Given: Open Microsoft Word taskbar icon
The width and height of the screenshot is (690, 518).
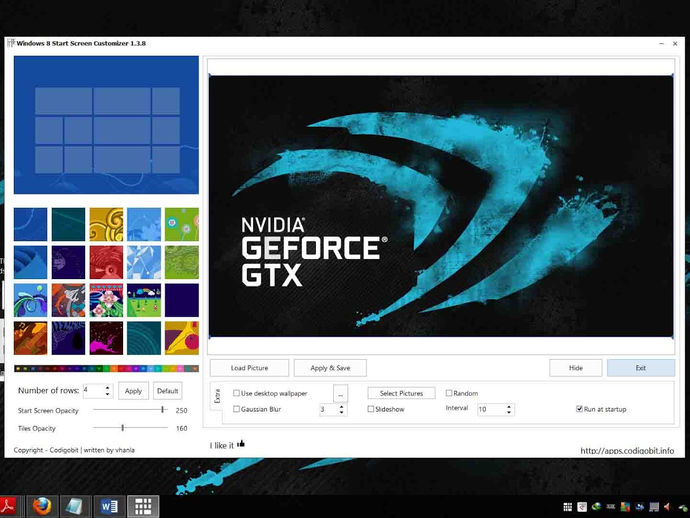Looking at the screenshot, I should tap(109, 507).
